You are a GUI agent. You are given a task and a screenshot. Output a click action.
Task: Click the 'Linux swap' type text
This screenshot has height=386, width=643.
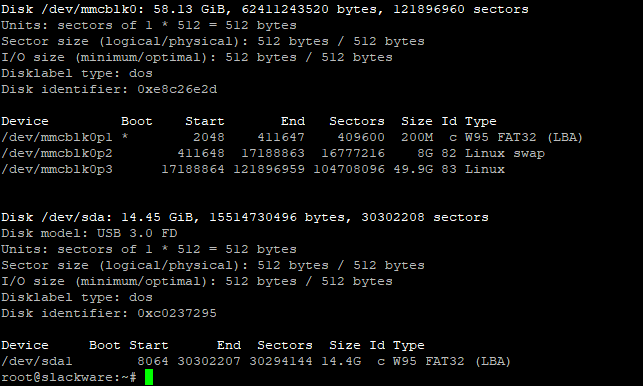click(x=505, y=154)
